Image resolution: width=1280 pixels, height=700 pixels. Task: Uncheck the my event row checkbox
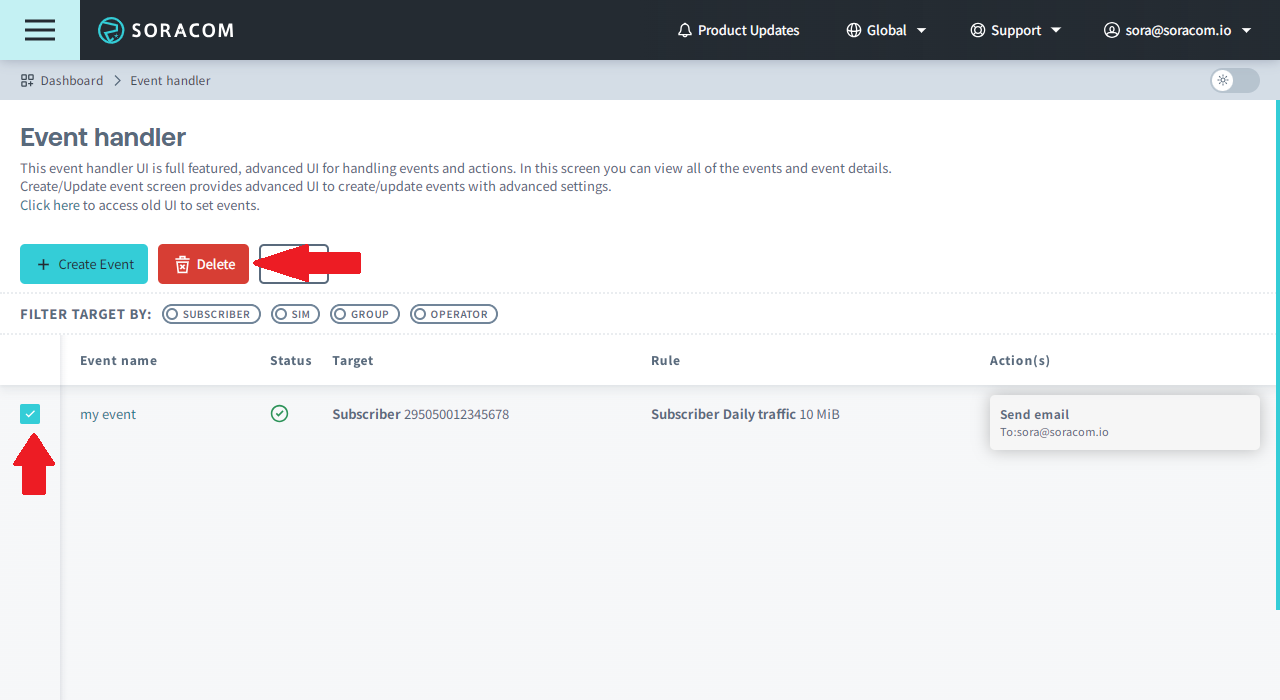[30, 414]
